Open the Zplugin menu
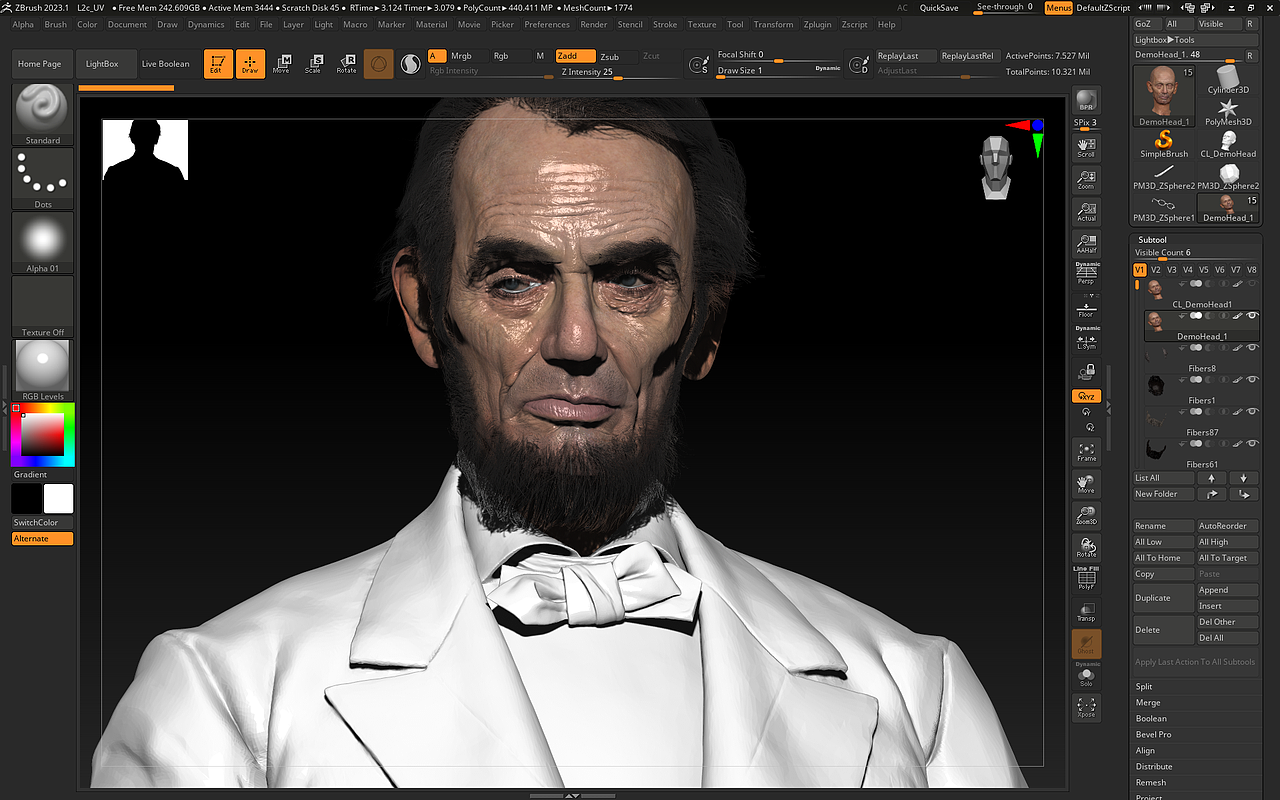This screenshot has height=800, width=1280. point(817,24)
